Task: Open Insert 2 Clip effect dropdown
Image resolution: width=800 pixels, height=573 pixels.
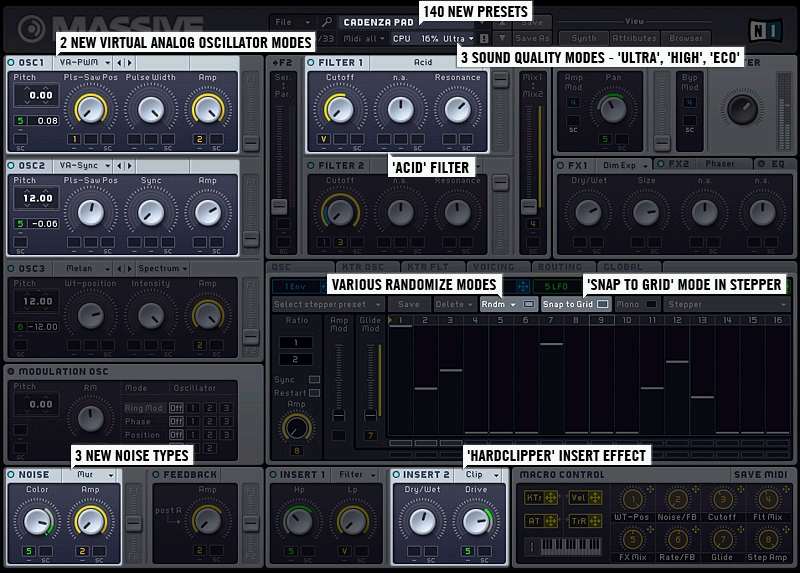Action: 480,475
